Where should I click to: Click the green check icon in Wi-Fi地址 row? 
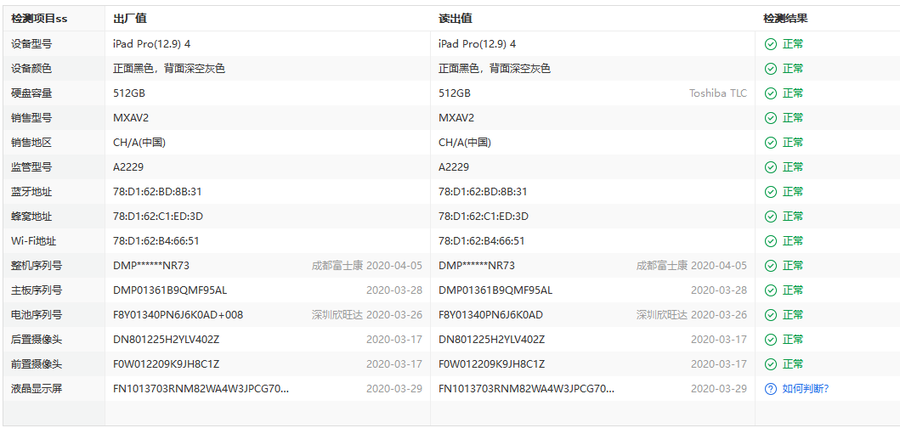pyautogui.click(x=770, y=241)
